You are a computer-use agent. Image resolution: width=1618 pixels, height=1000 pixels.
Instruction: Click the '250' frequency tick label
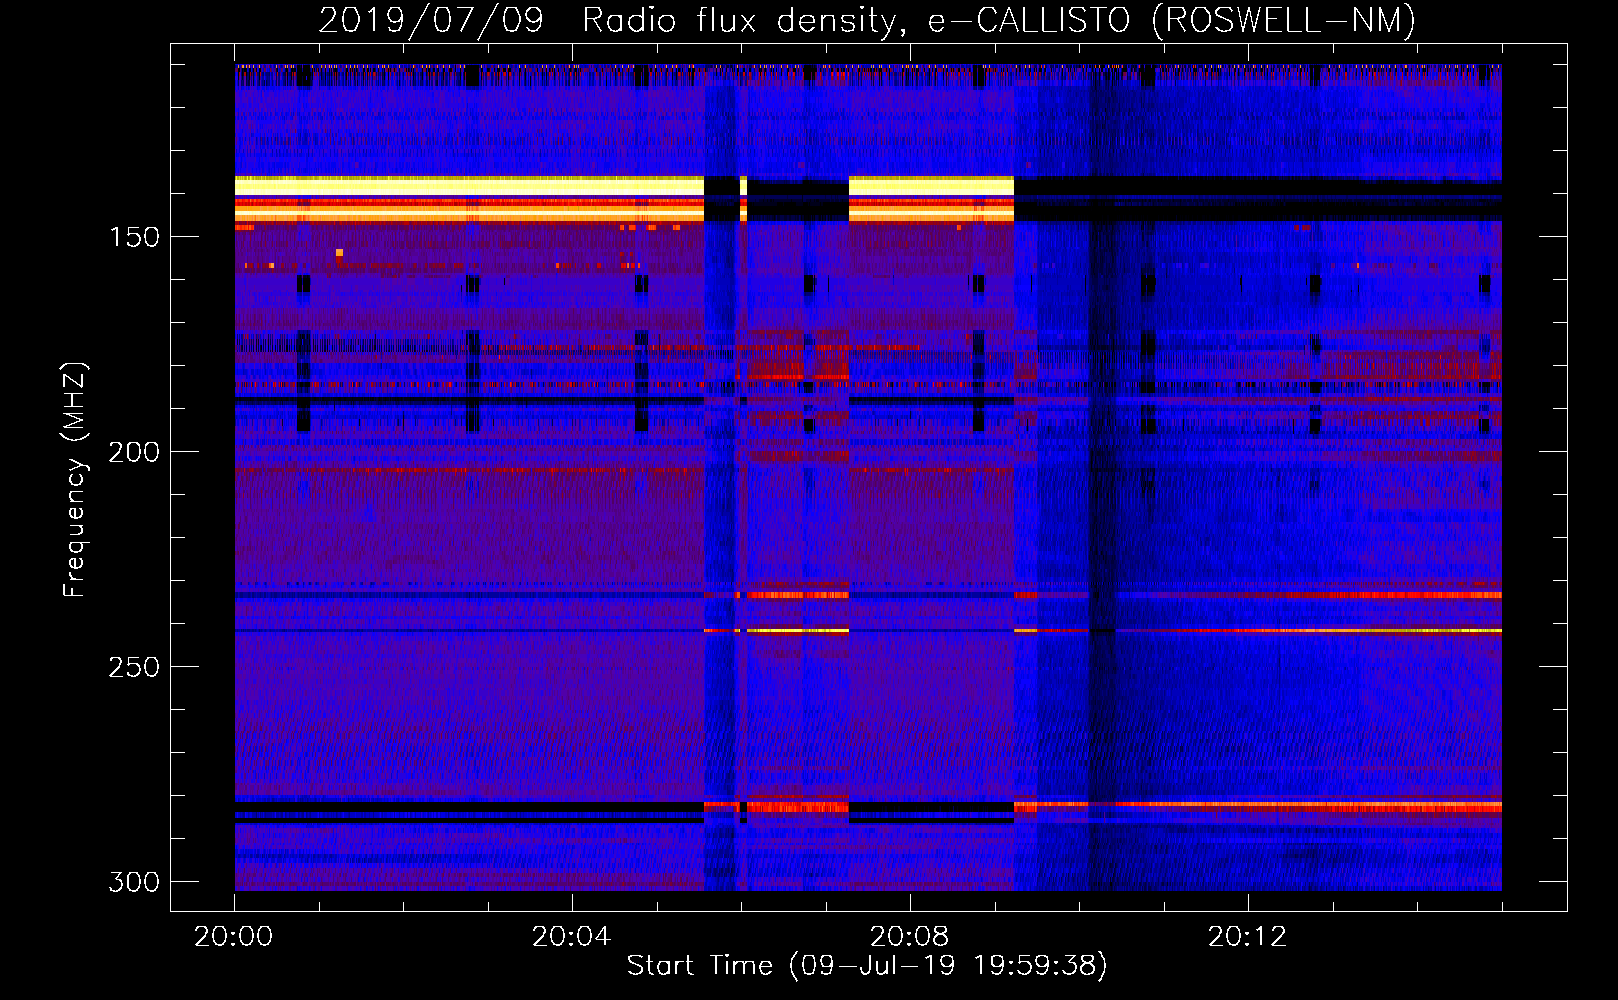click(134, 667)
